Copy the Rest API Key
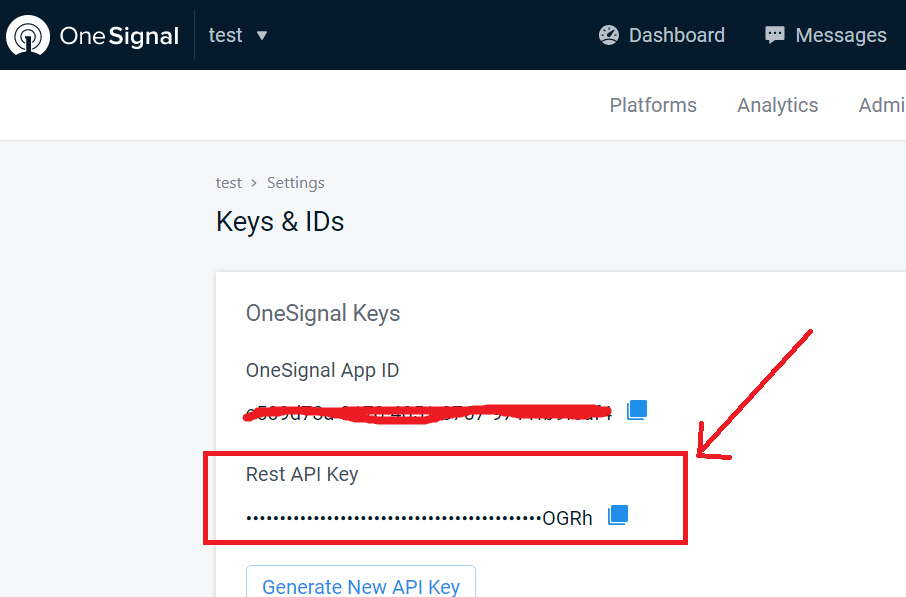The width and height of the screenshot is (906, 597). point(618,515)
